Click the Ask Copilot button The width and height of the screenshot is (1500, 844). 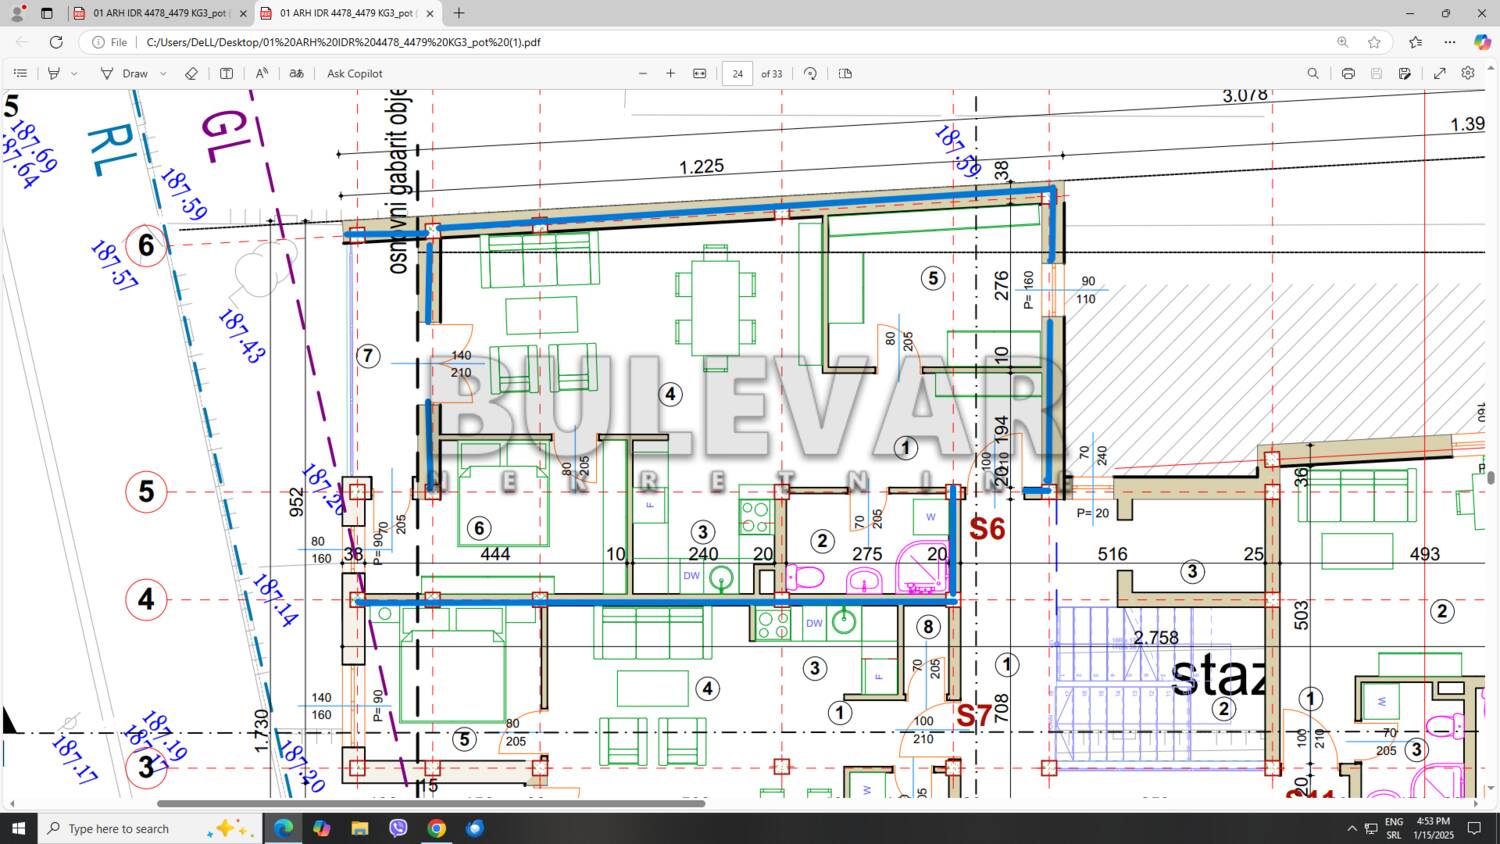tap(354, 73)
